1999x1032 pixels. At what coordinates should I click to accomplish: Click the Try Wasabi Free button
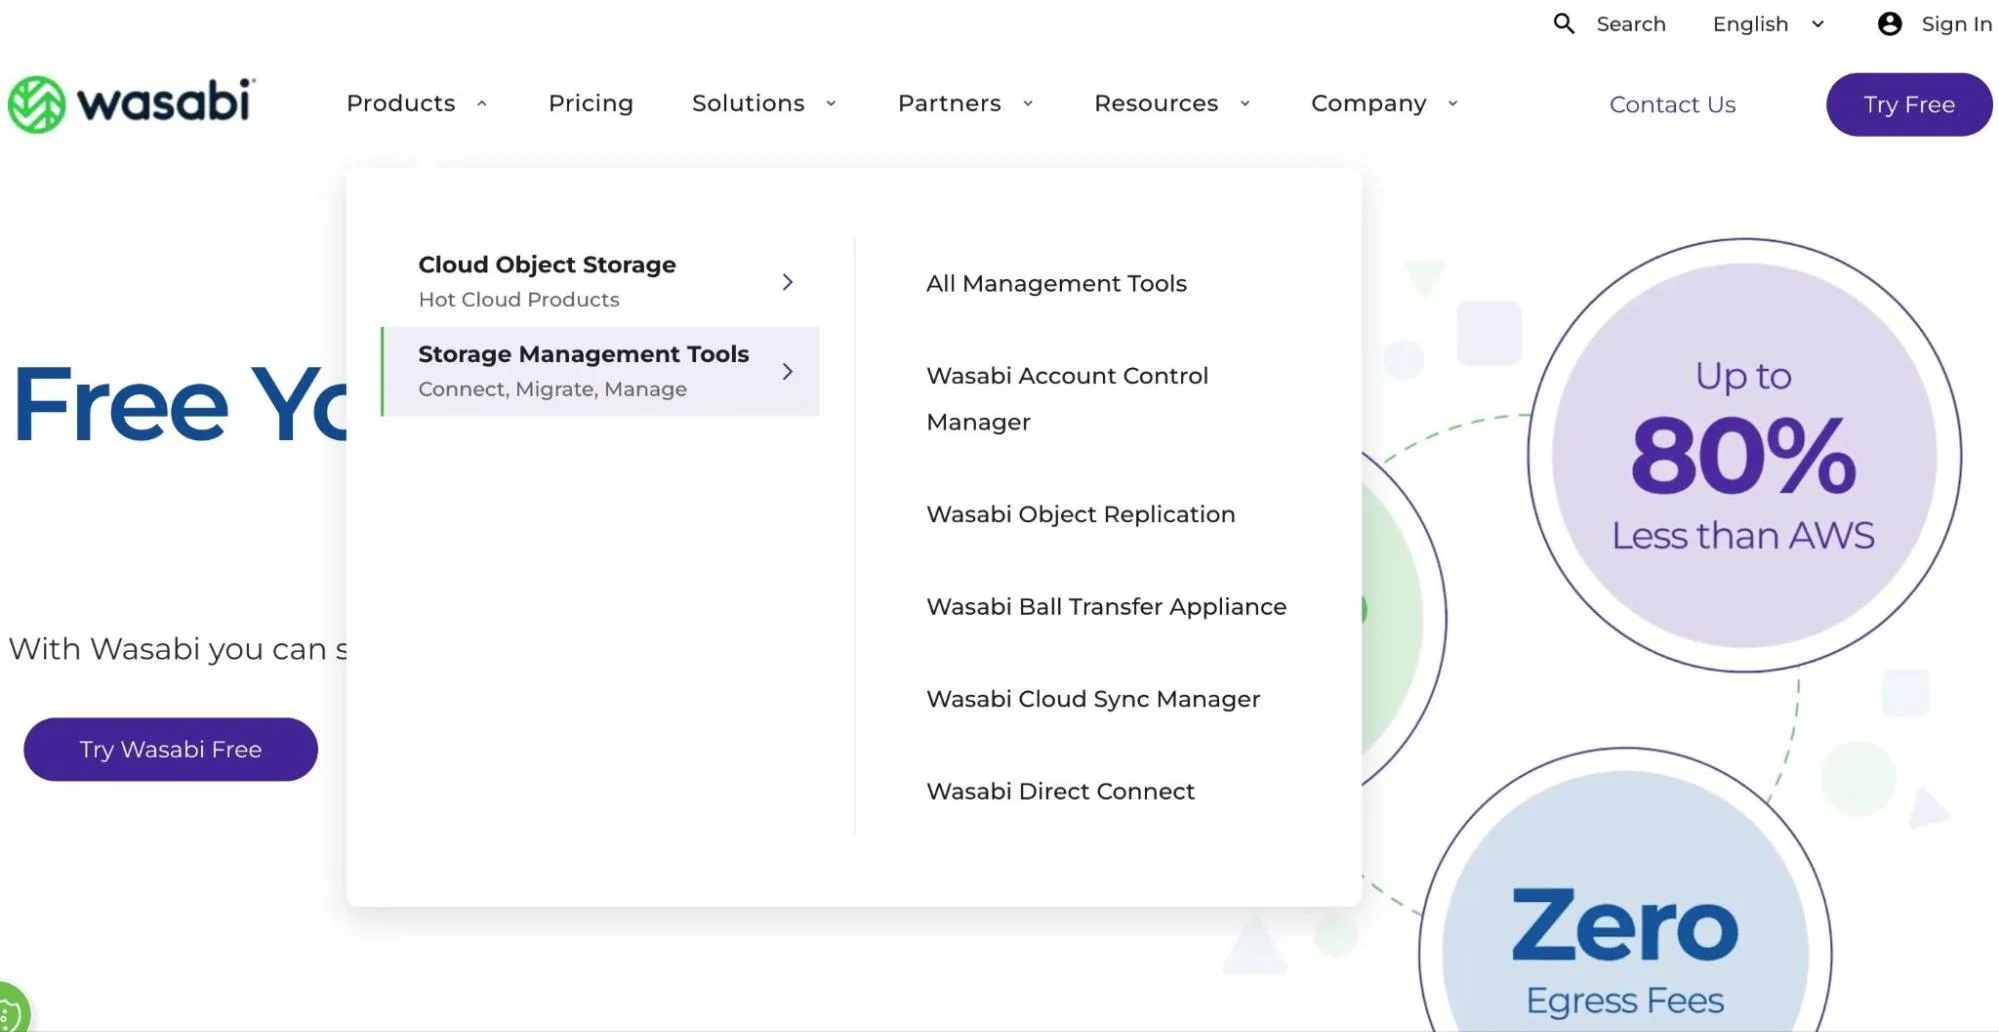(x=171, y=749)
